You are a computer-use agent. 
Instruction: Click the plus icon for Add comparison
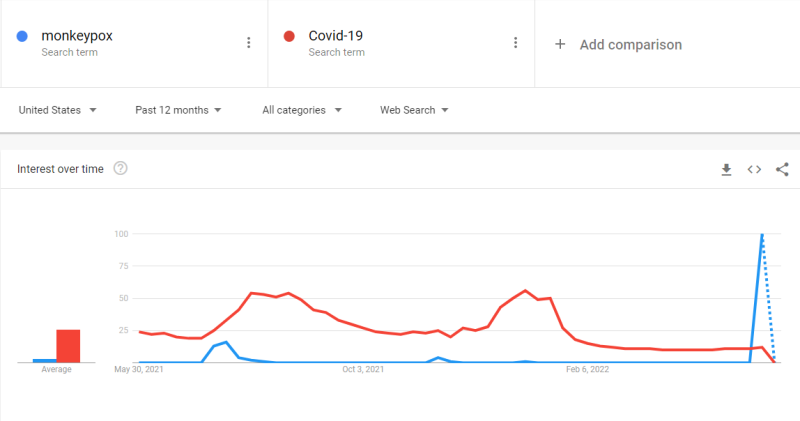(x=560, y=44)
